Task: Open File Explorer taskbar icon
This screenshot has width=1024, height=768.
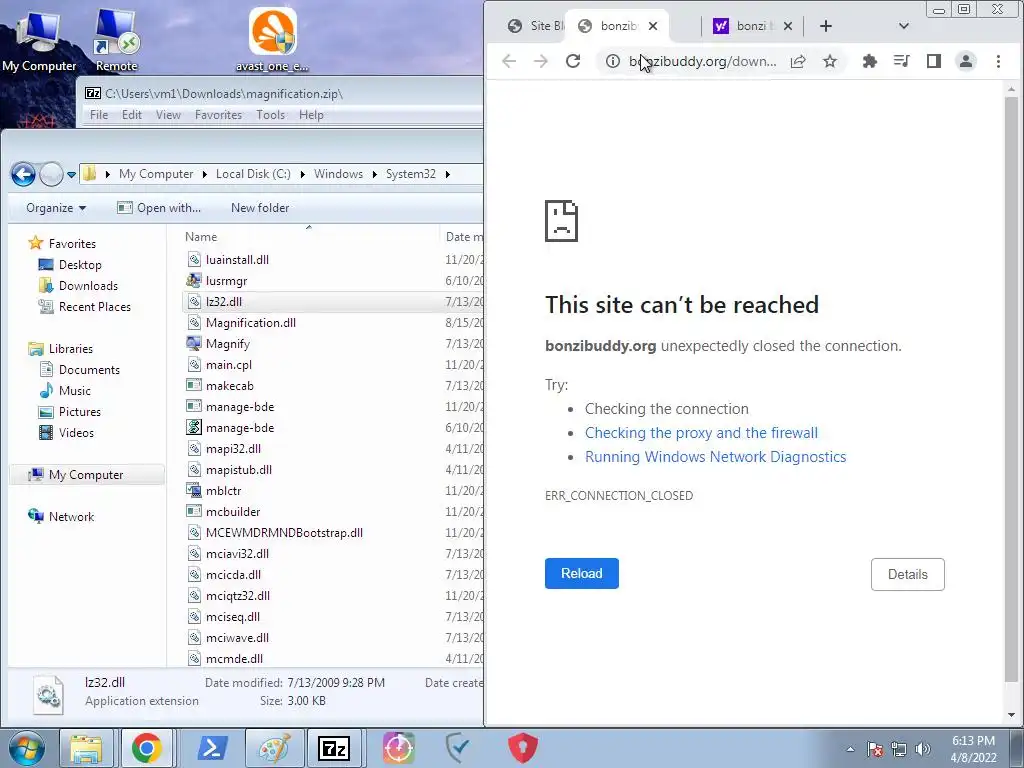Action: click(86, 748)
